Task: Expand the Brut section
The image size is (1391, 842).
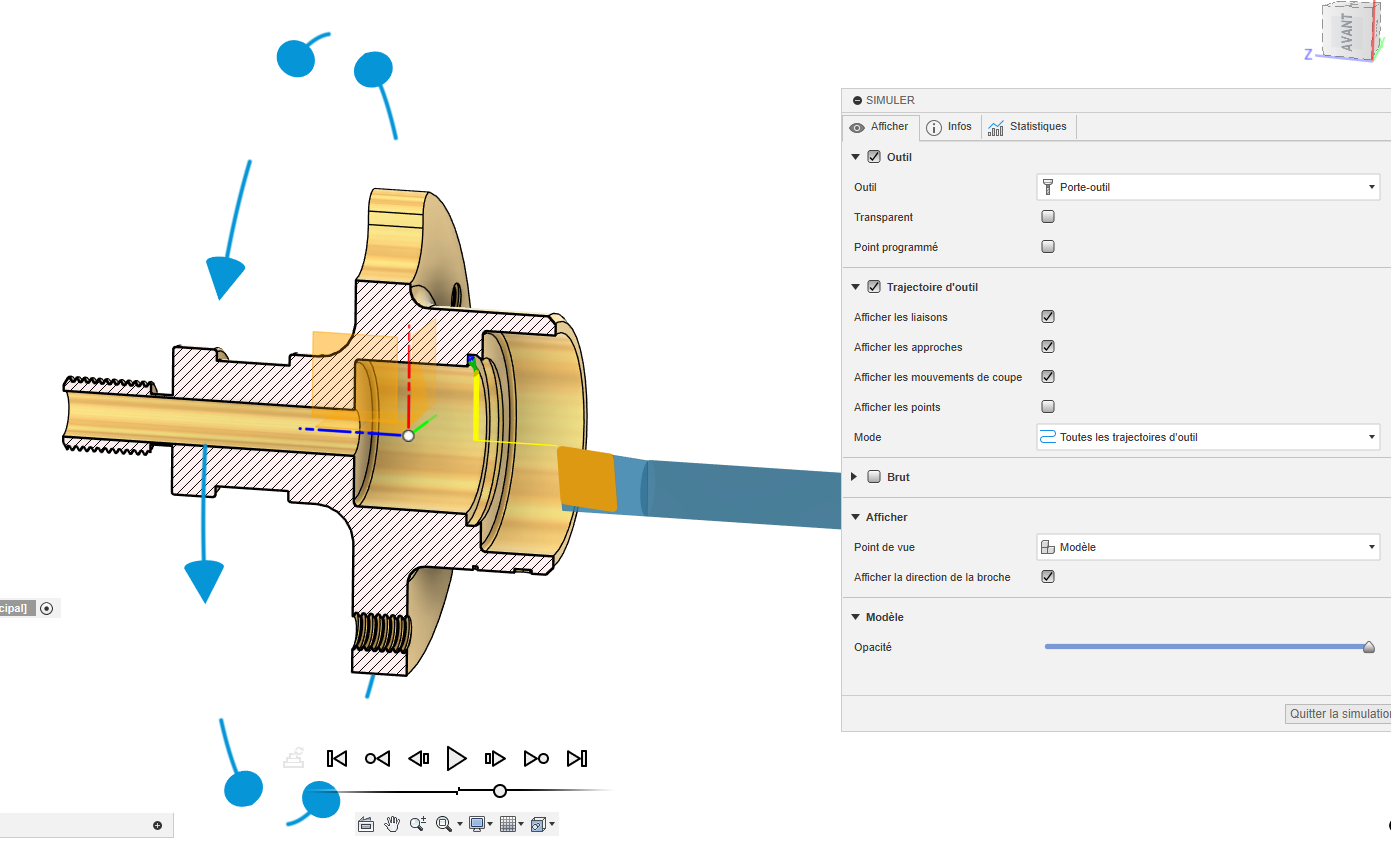Action: (855, 477)
